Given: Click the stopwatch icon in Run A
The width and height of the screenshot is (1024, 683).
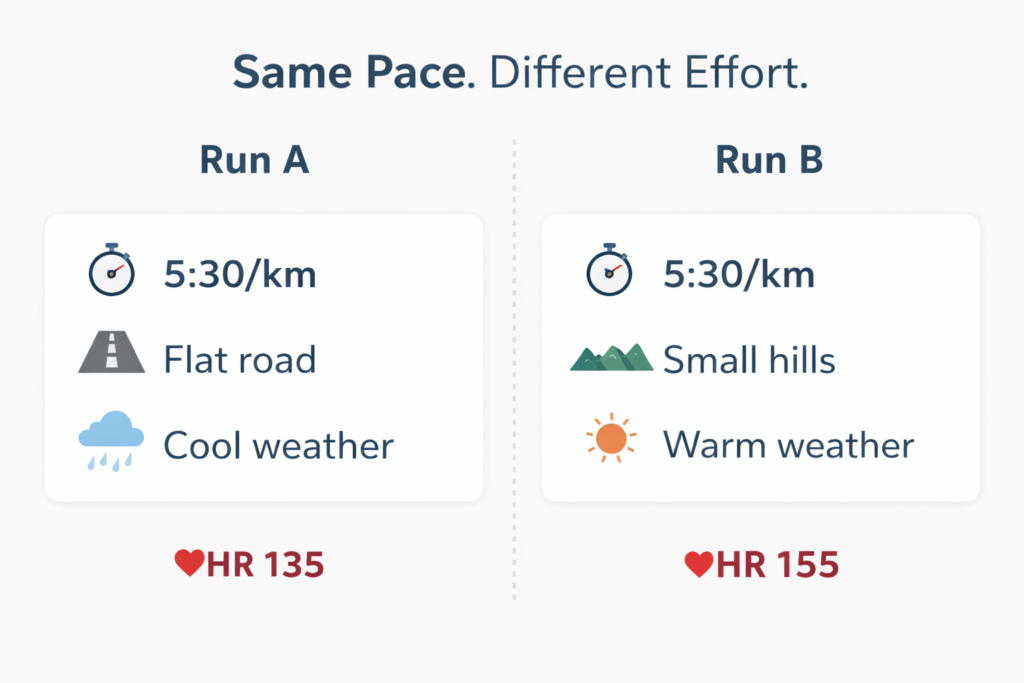Looking at the screenshot, I should 111,270.
